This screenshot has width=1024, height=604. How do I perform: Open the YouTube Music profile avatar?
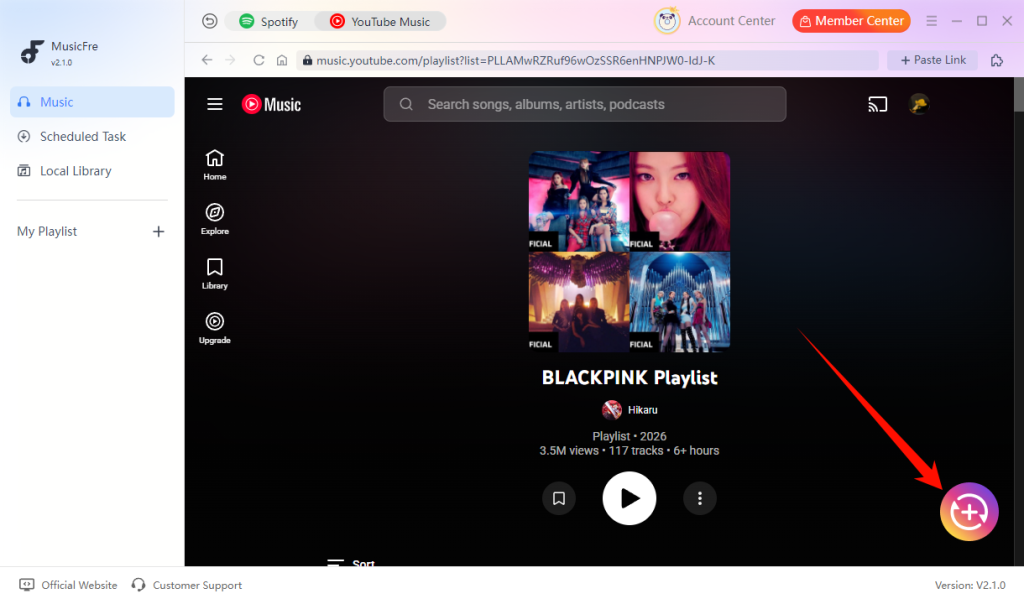(920, 104)
